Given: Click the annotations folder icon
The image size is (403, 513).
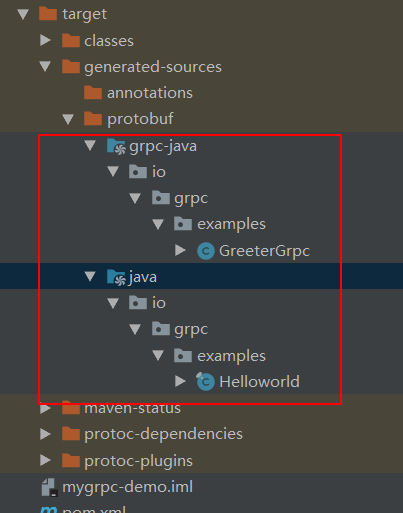Looking at the screenshot, I should (93, 93).
